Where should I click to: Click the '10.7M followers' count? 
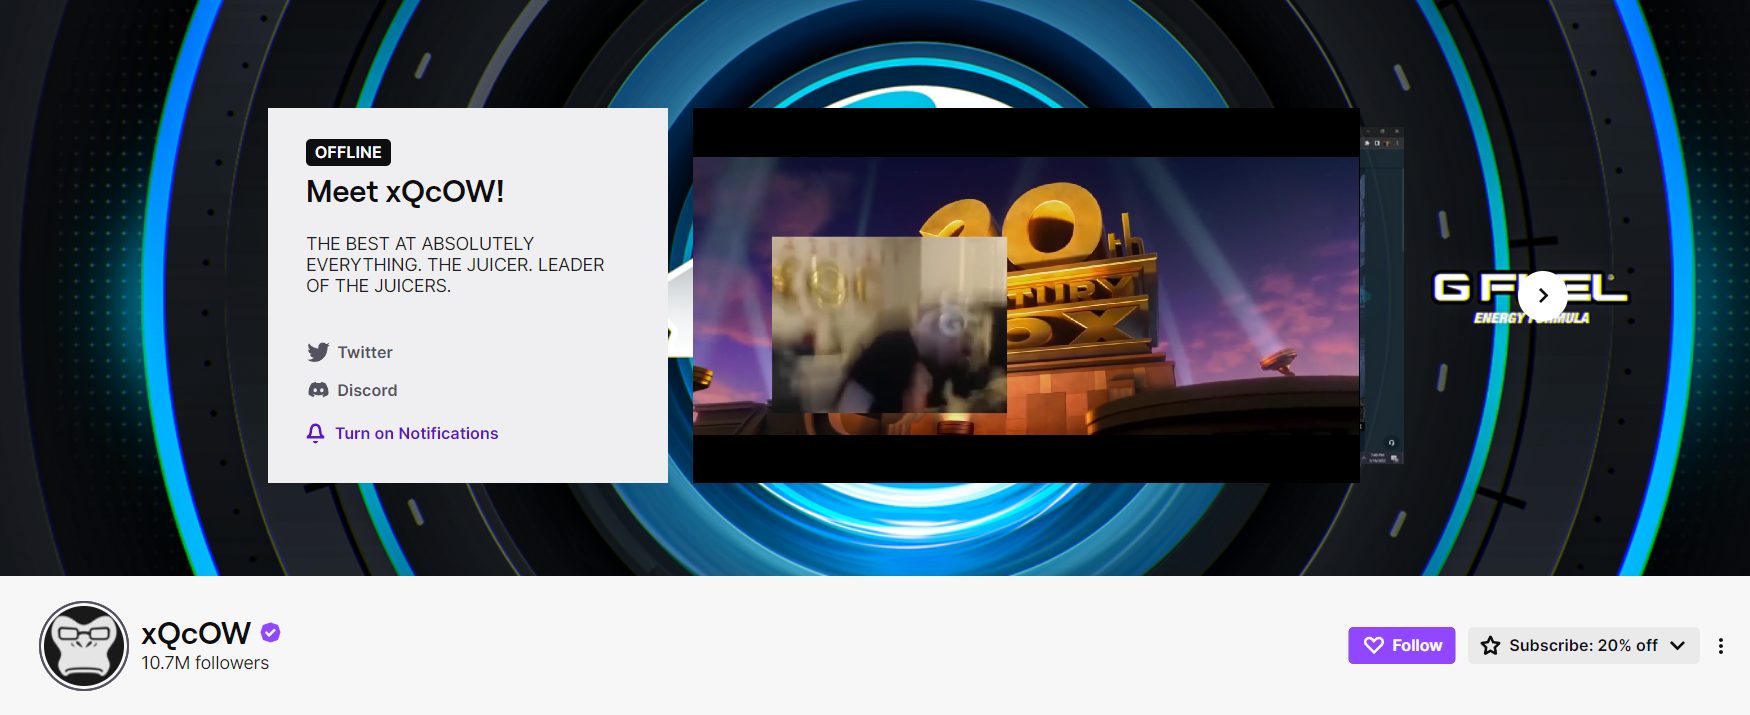coord(205,663)
